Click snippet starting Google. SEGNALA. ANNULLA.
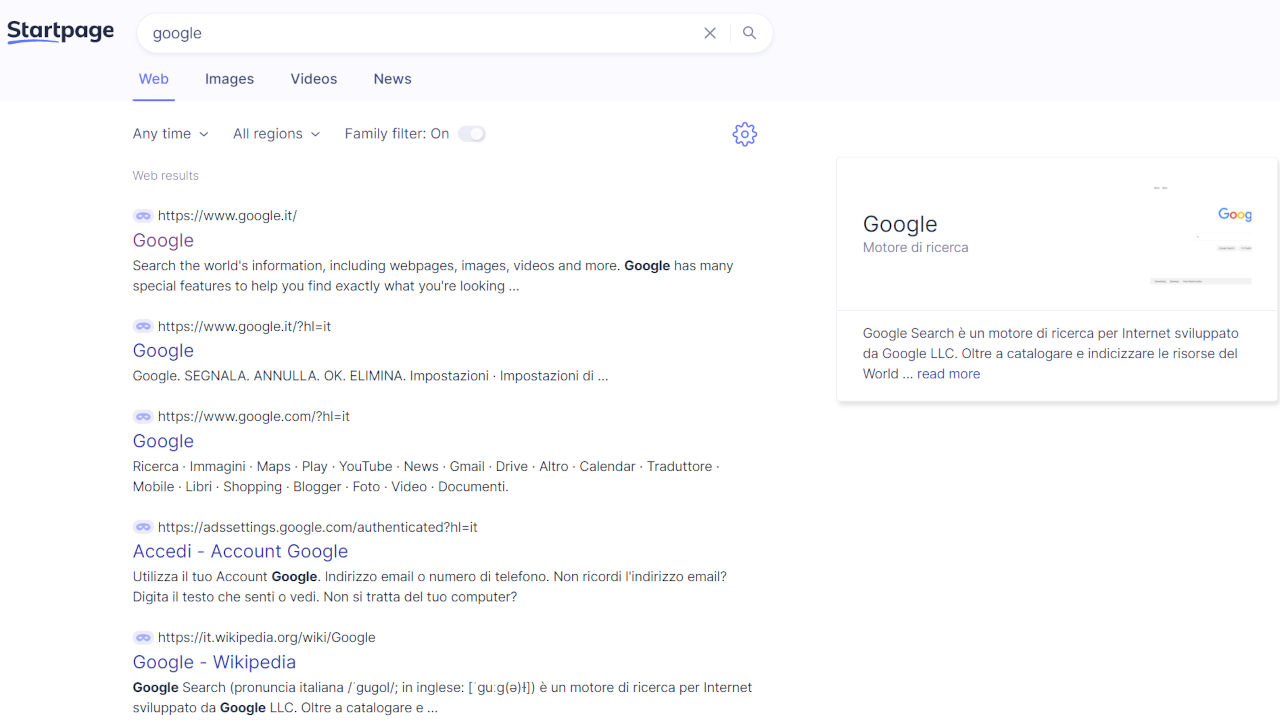This screenshot has height=720, width=1280. point(370,376)
